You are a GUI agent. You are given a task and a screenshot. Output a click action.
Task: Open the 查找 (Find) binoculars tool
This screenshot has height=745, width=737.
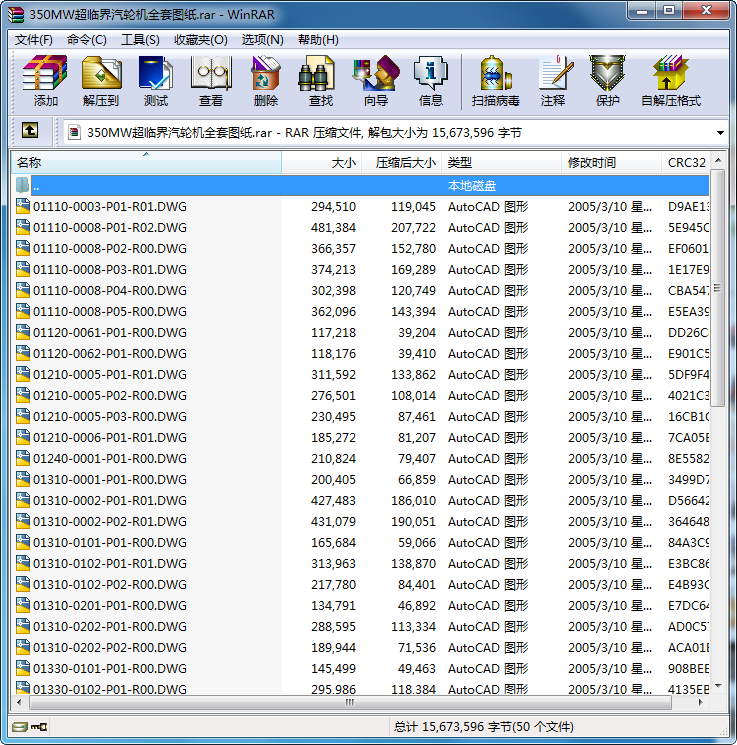click(x=320, y=81)
